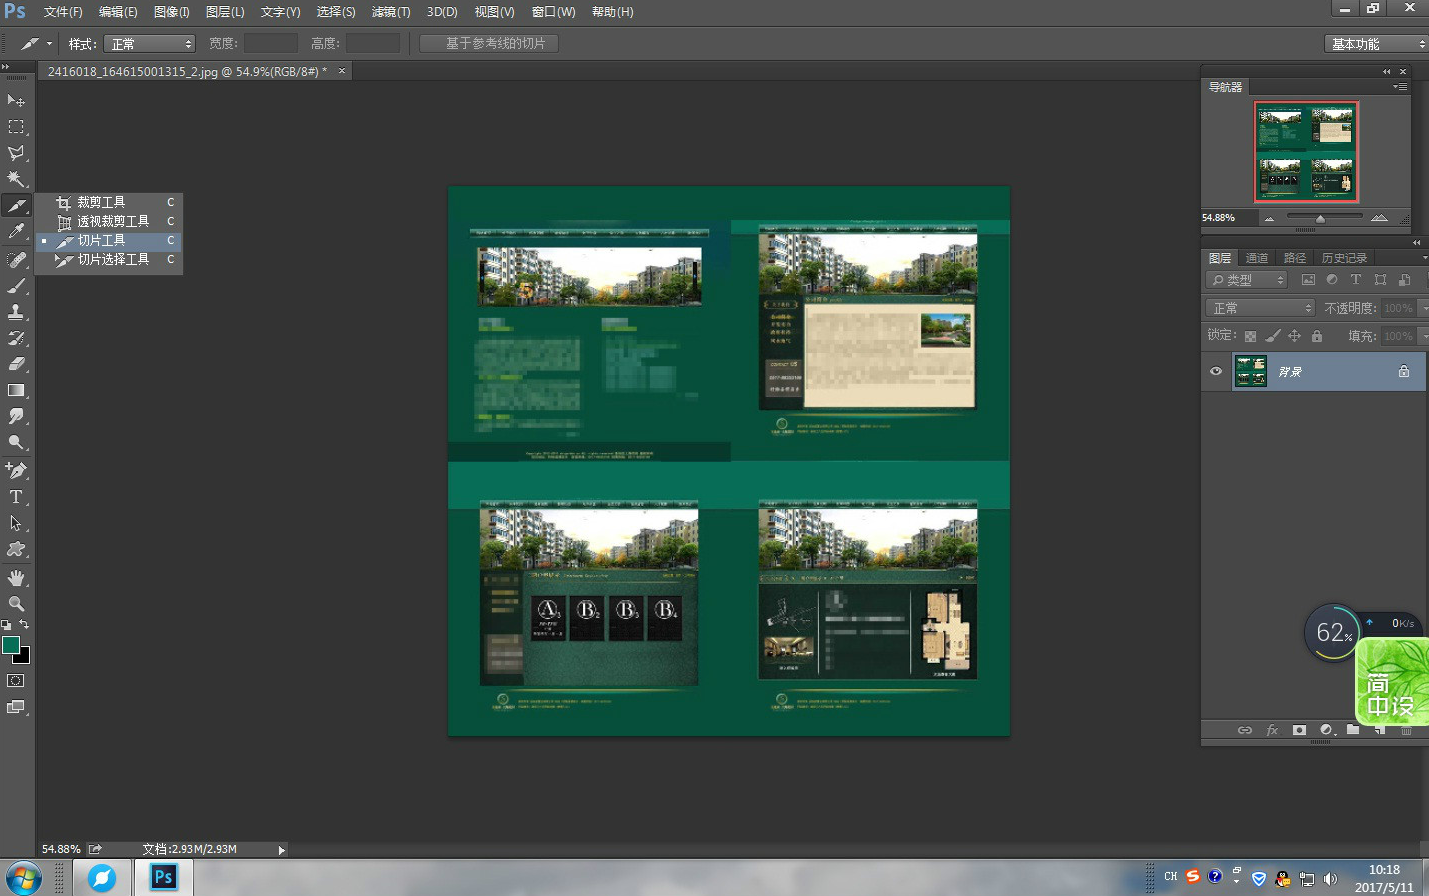The image size is (1429, 896).
Task: Toggle lock image pixels brush icon
Action: coord(1273,336)
